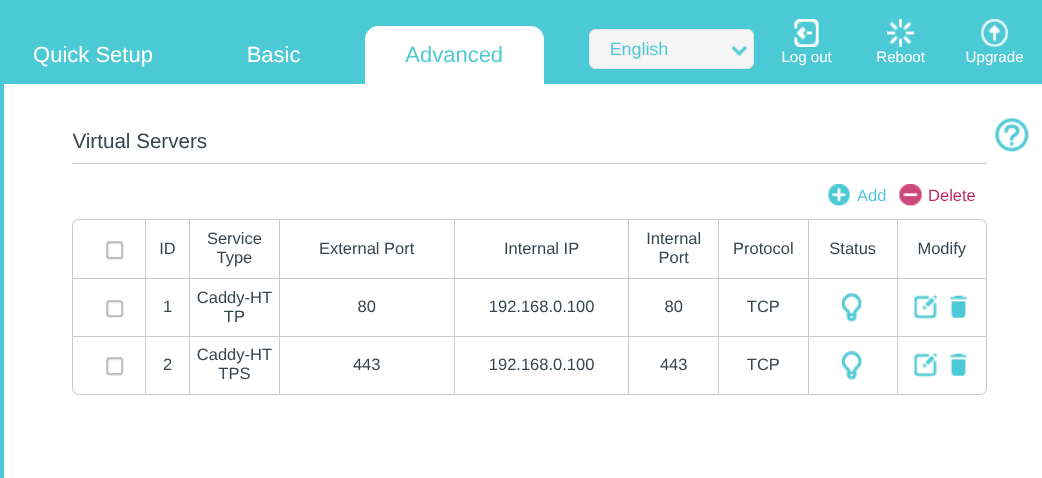Image resolution: width=1042 pixels, height=478 pixels.
Task: Edit the Caddy-HTTP virtual server entry
Action: pos(926,307)
